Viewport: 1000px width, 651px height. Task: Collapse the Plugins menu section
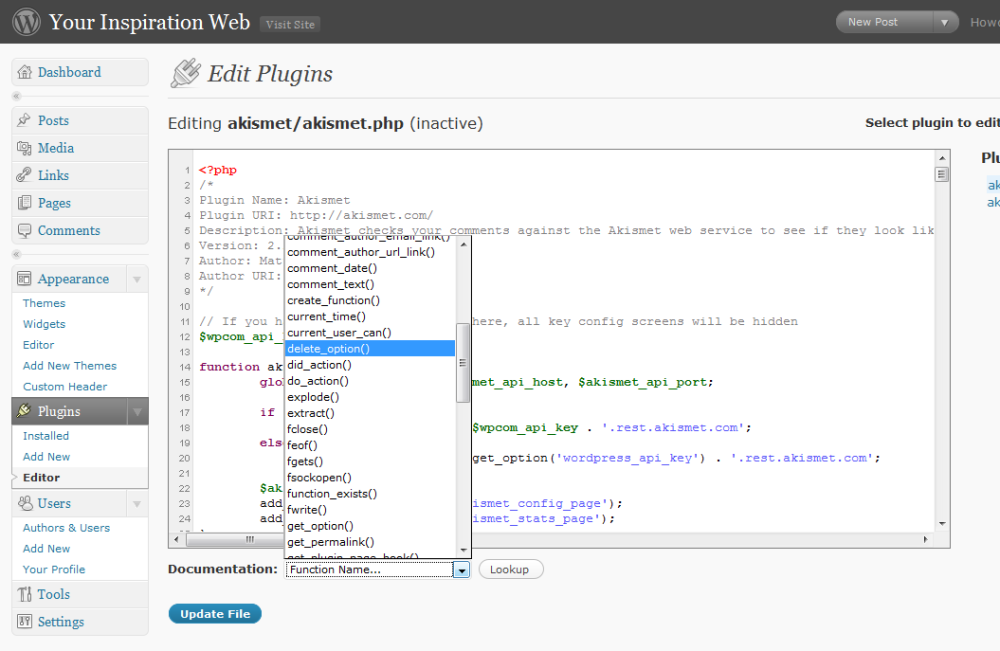point(137,411)
